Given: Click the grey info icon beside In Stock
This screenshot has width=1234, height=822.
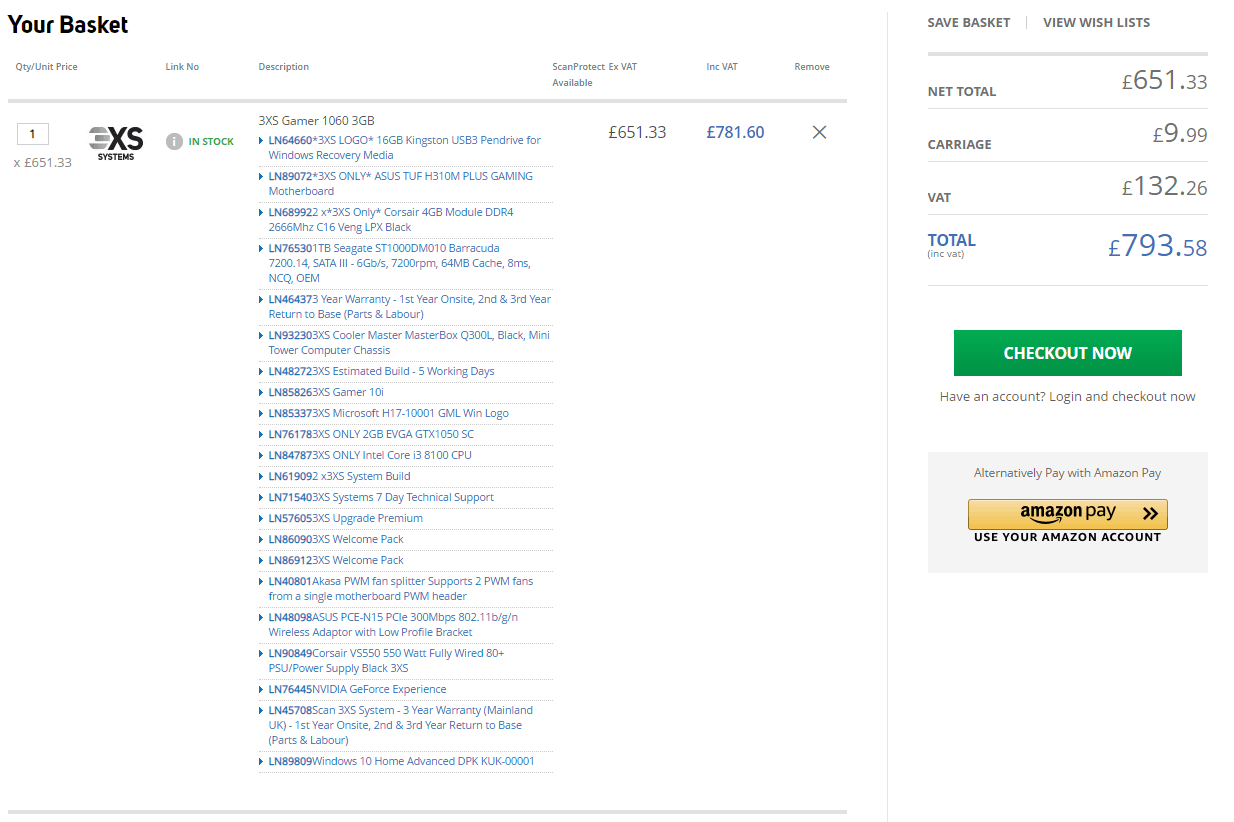Looking at the screenshot, I should 174,142.
